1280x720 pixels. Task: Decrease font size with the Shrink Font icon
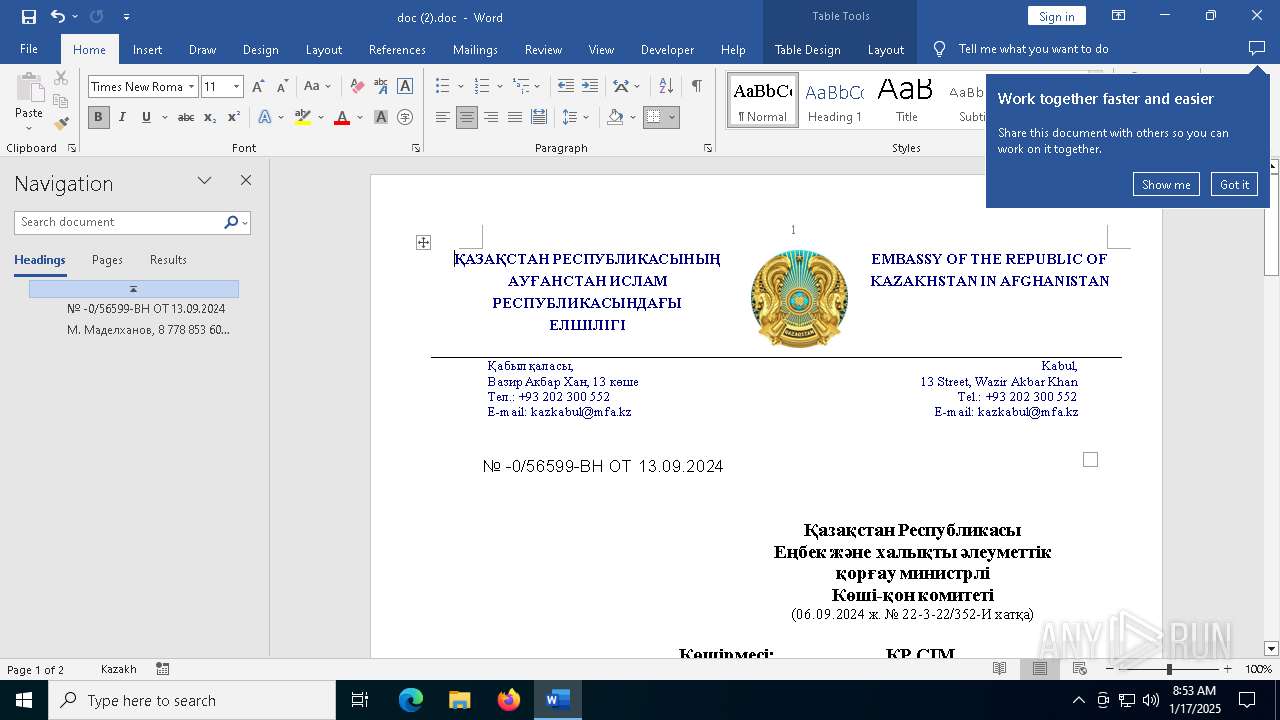(282, 87)
